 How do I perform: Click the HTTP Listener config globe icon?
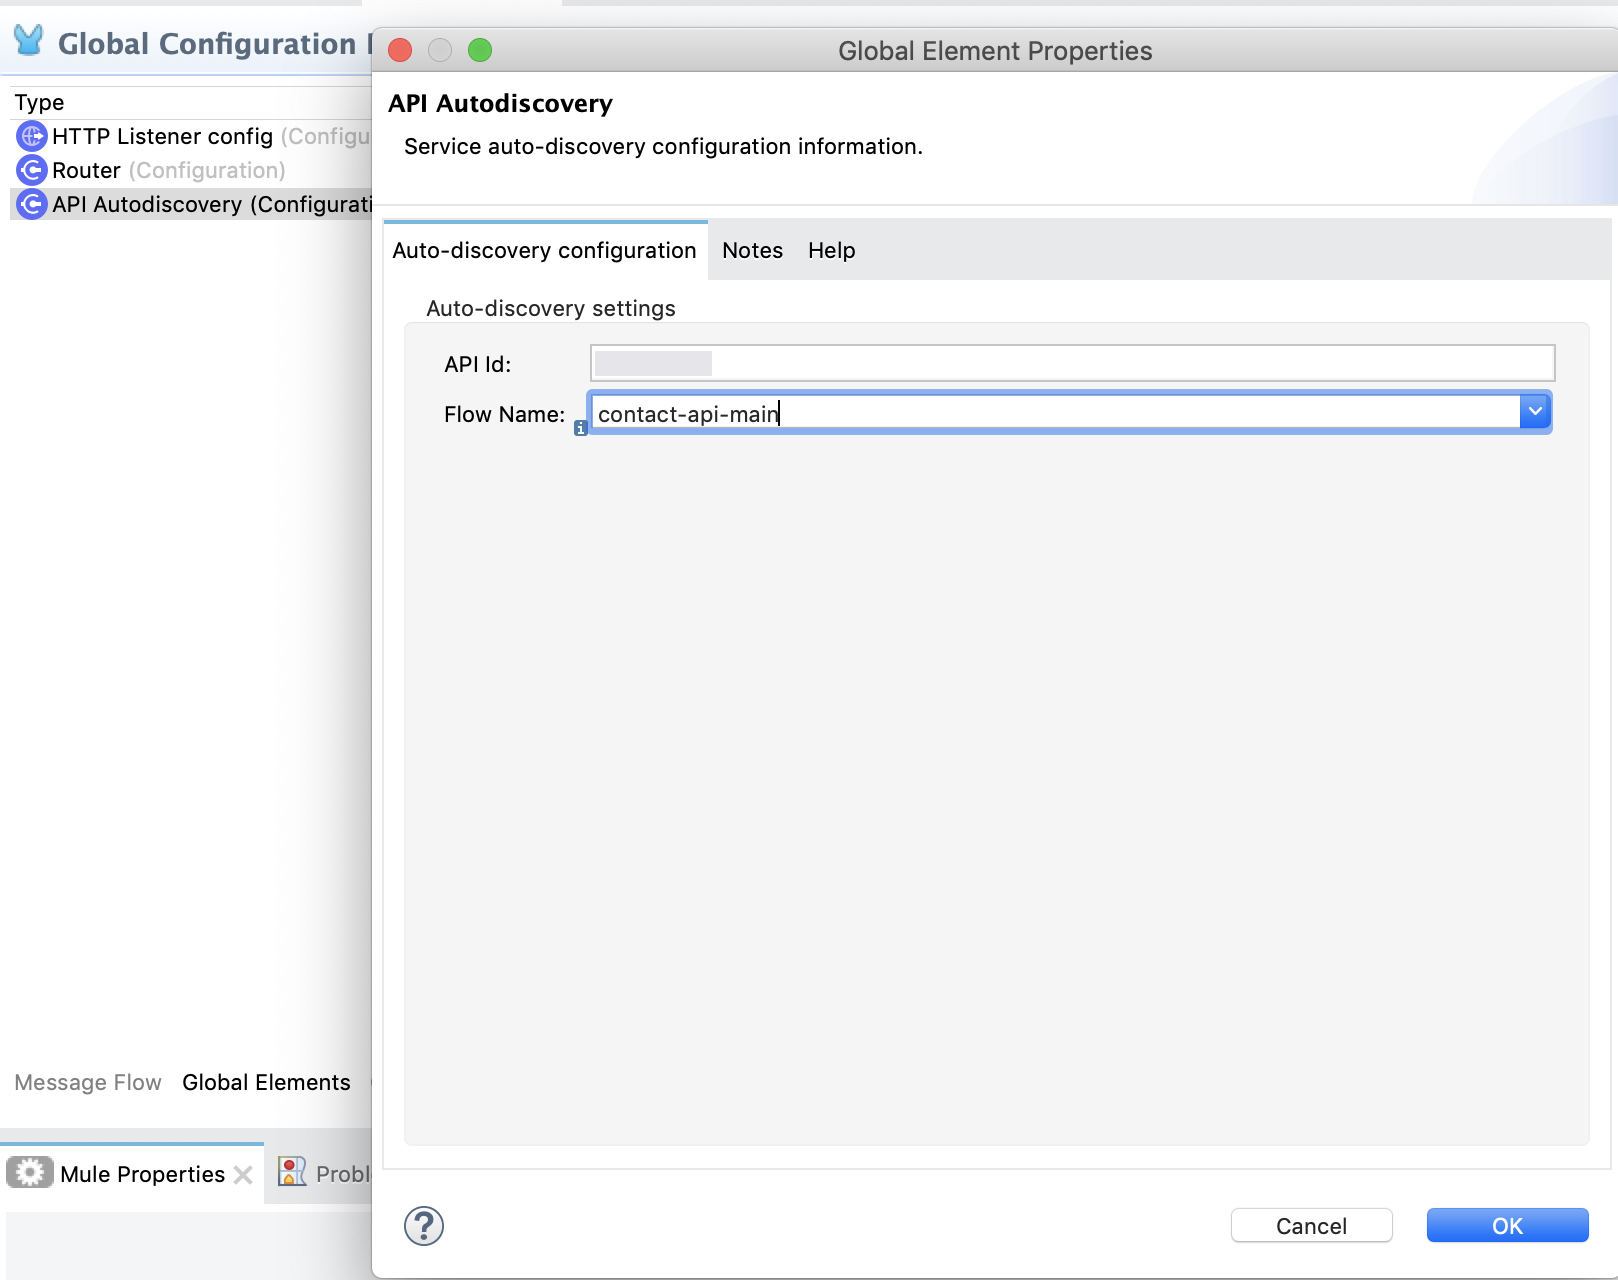click(x=32, y=136)
